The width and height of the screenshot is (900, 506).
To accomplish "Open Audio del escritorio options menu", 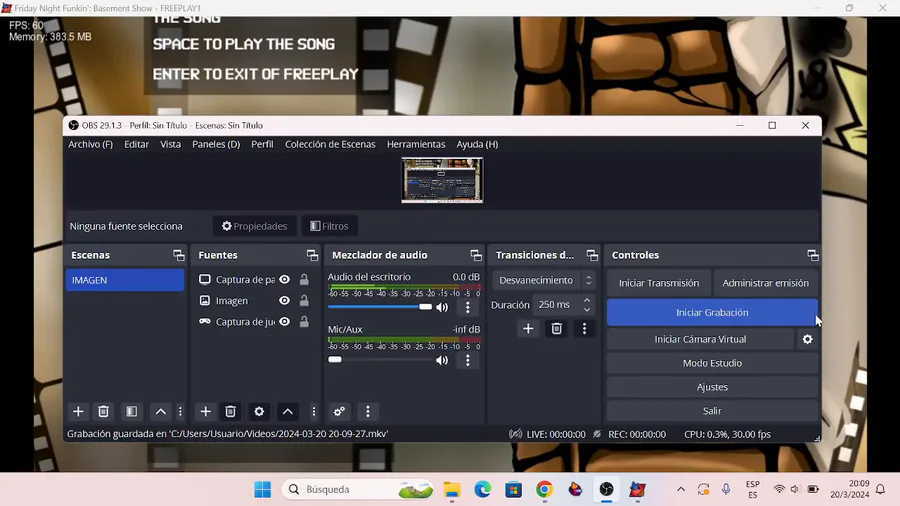I will tap(468, 308).
